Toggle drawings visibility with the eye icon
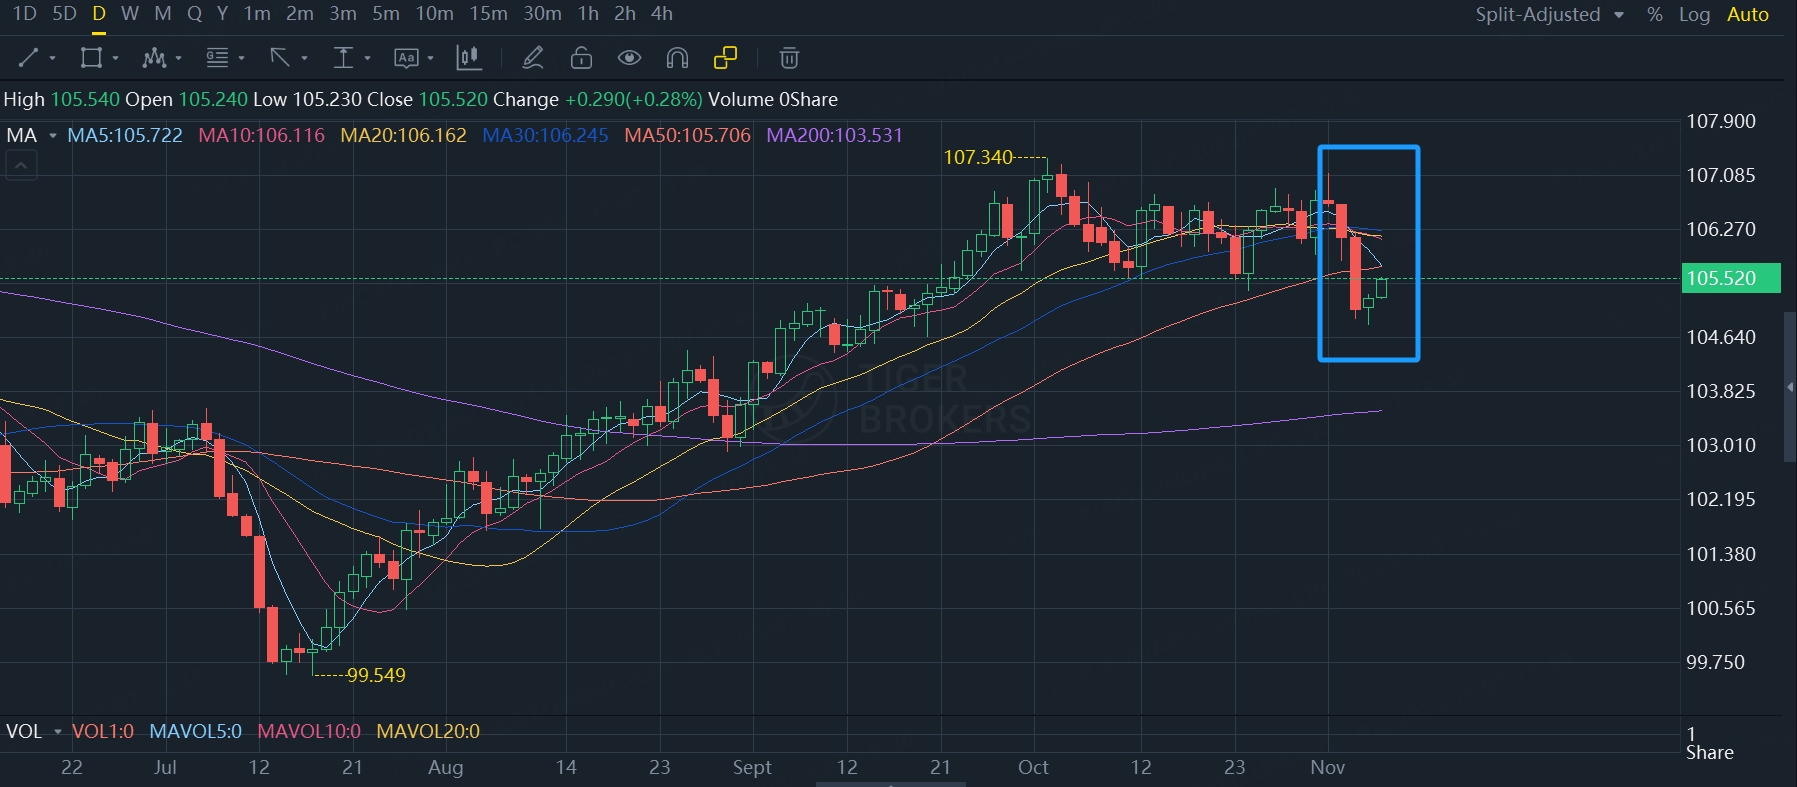The height and width of the screenshot is (787, 1797). point(629,58)
